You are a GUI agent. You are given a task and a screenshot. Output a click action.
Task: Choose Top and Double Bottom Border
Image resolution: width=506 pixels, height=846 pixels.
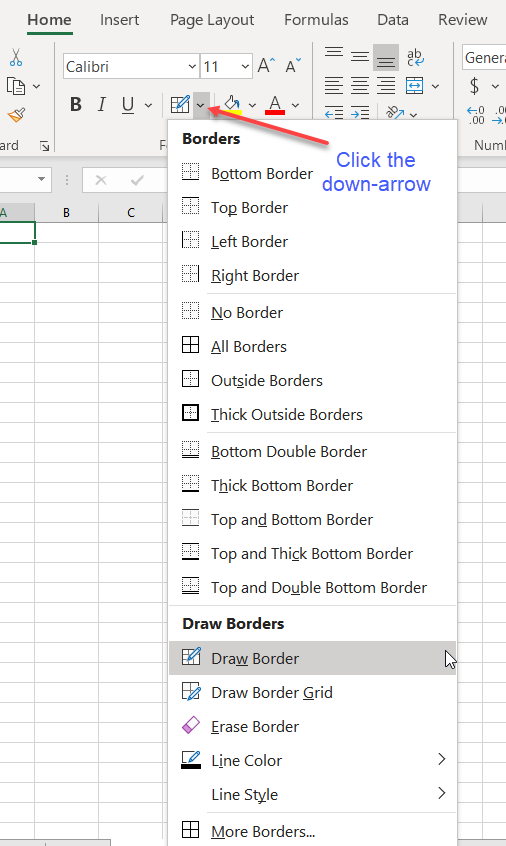click(x=313, y=588)
